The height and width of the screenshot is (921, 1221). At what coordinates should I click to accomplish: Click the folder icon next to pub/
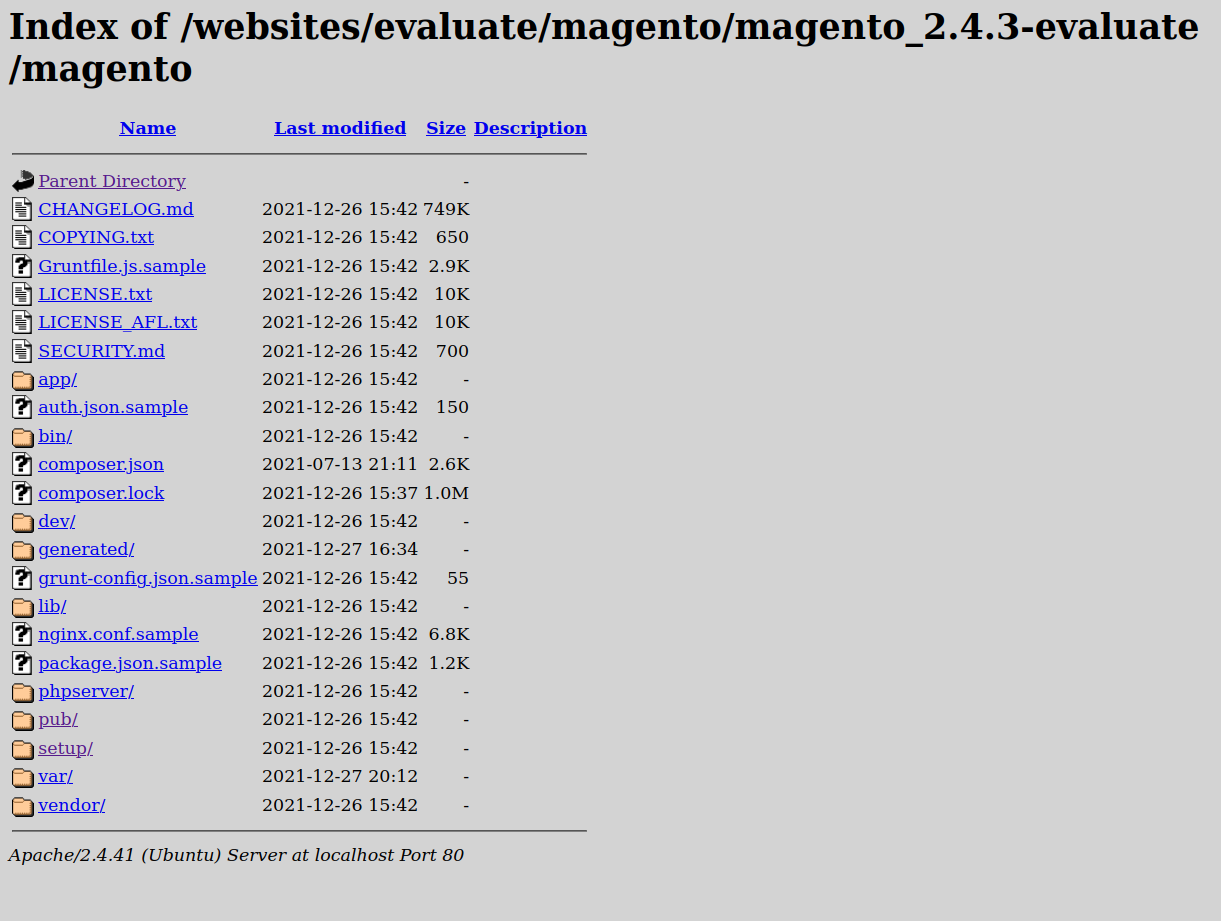pyautogui.click(x=22, y=718)
